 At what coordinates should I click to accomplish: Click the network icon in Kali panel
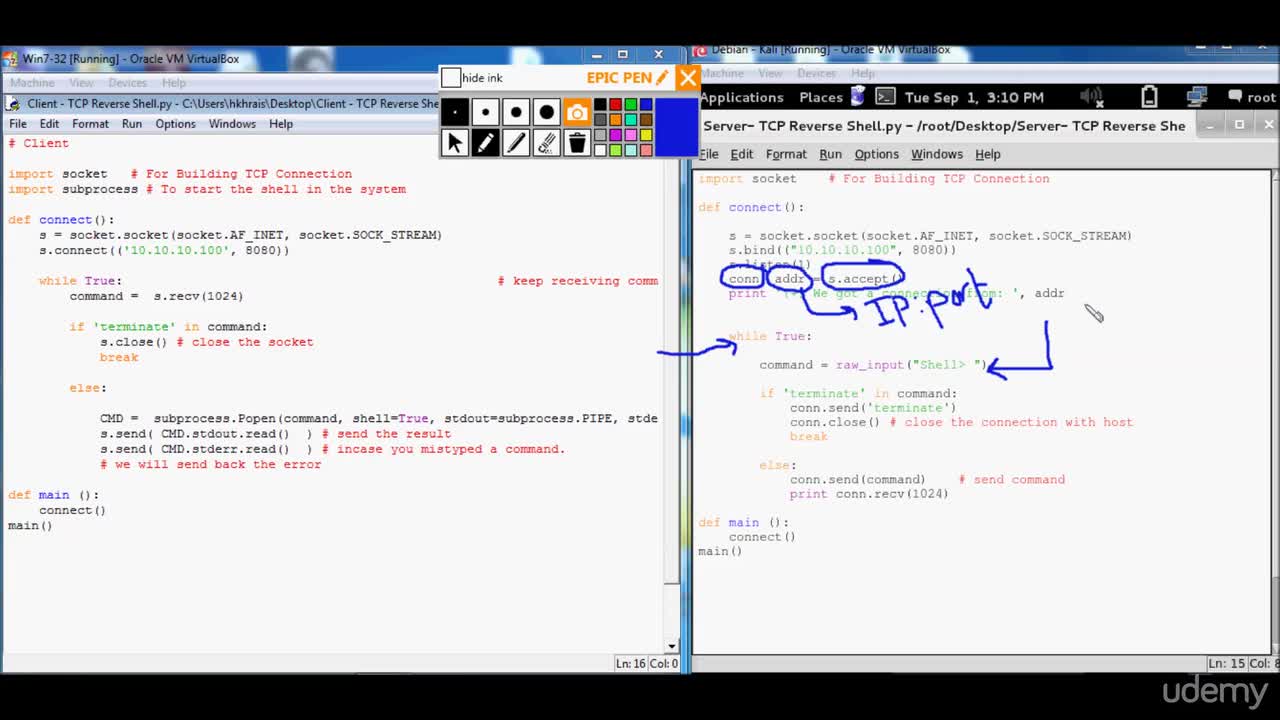pyautogui.click(x=1197, y=97)
